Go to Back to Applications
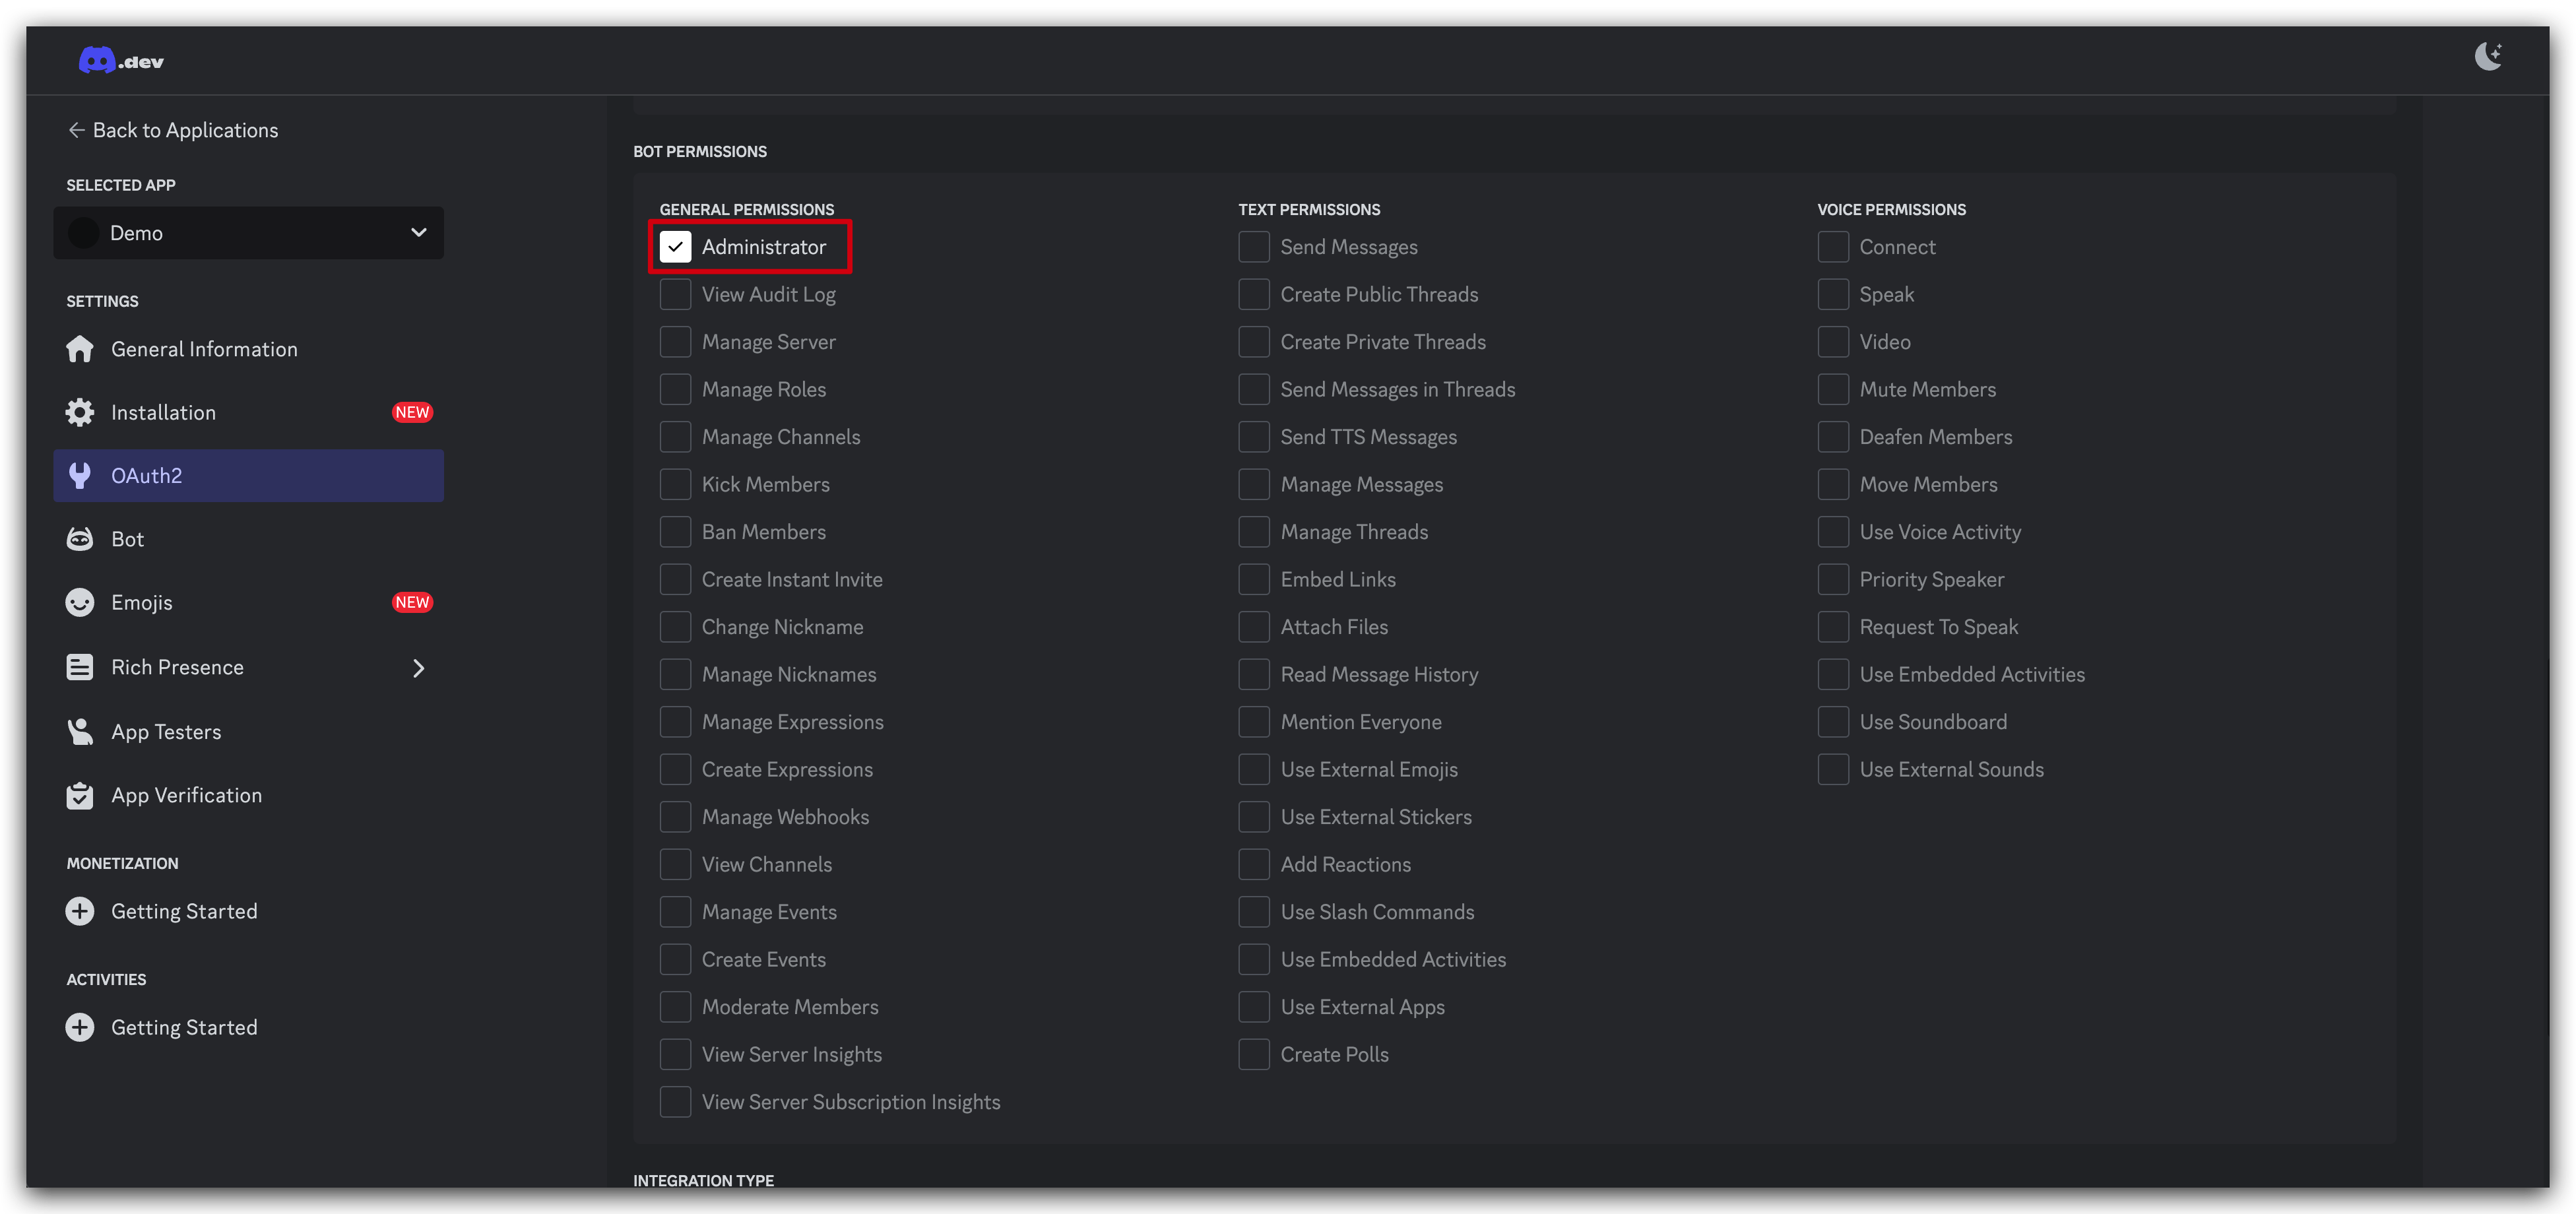 173,130
